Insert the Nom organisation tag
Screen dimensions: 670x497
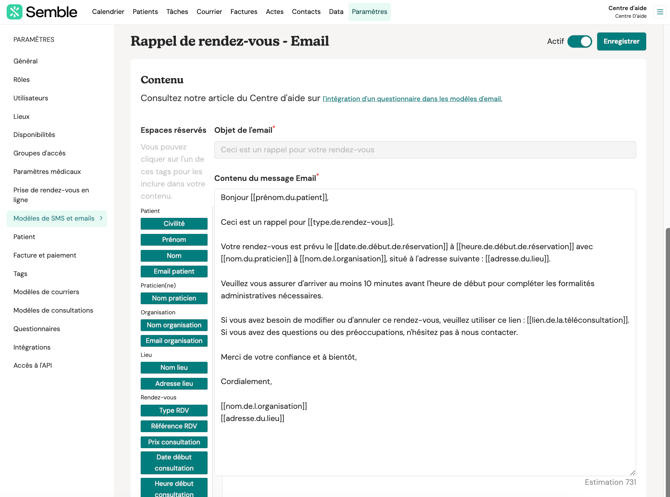(x=174, y=325)
